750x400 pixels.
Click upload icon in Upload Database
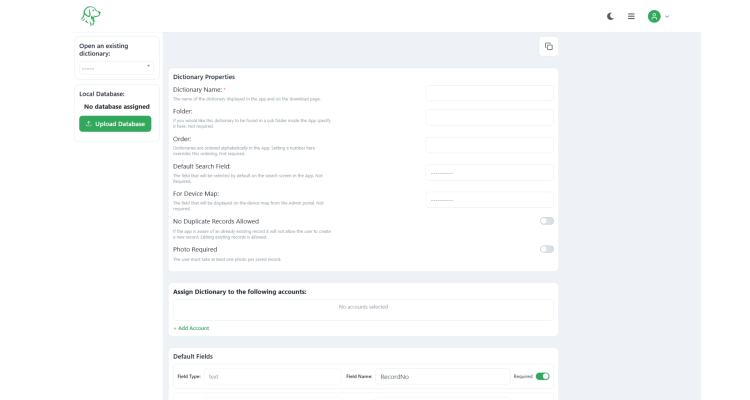pyautogui.click(x=88, y=124)
